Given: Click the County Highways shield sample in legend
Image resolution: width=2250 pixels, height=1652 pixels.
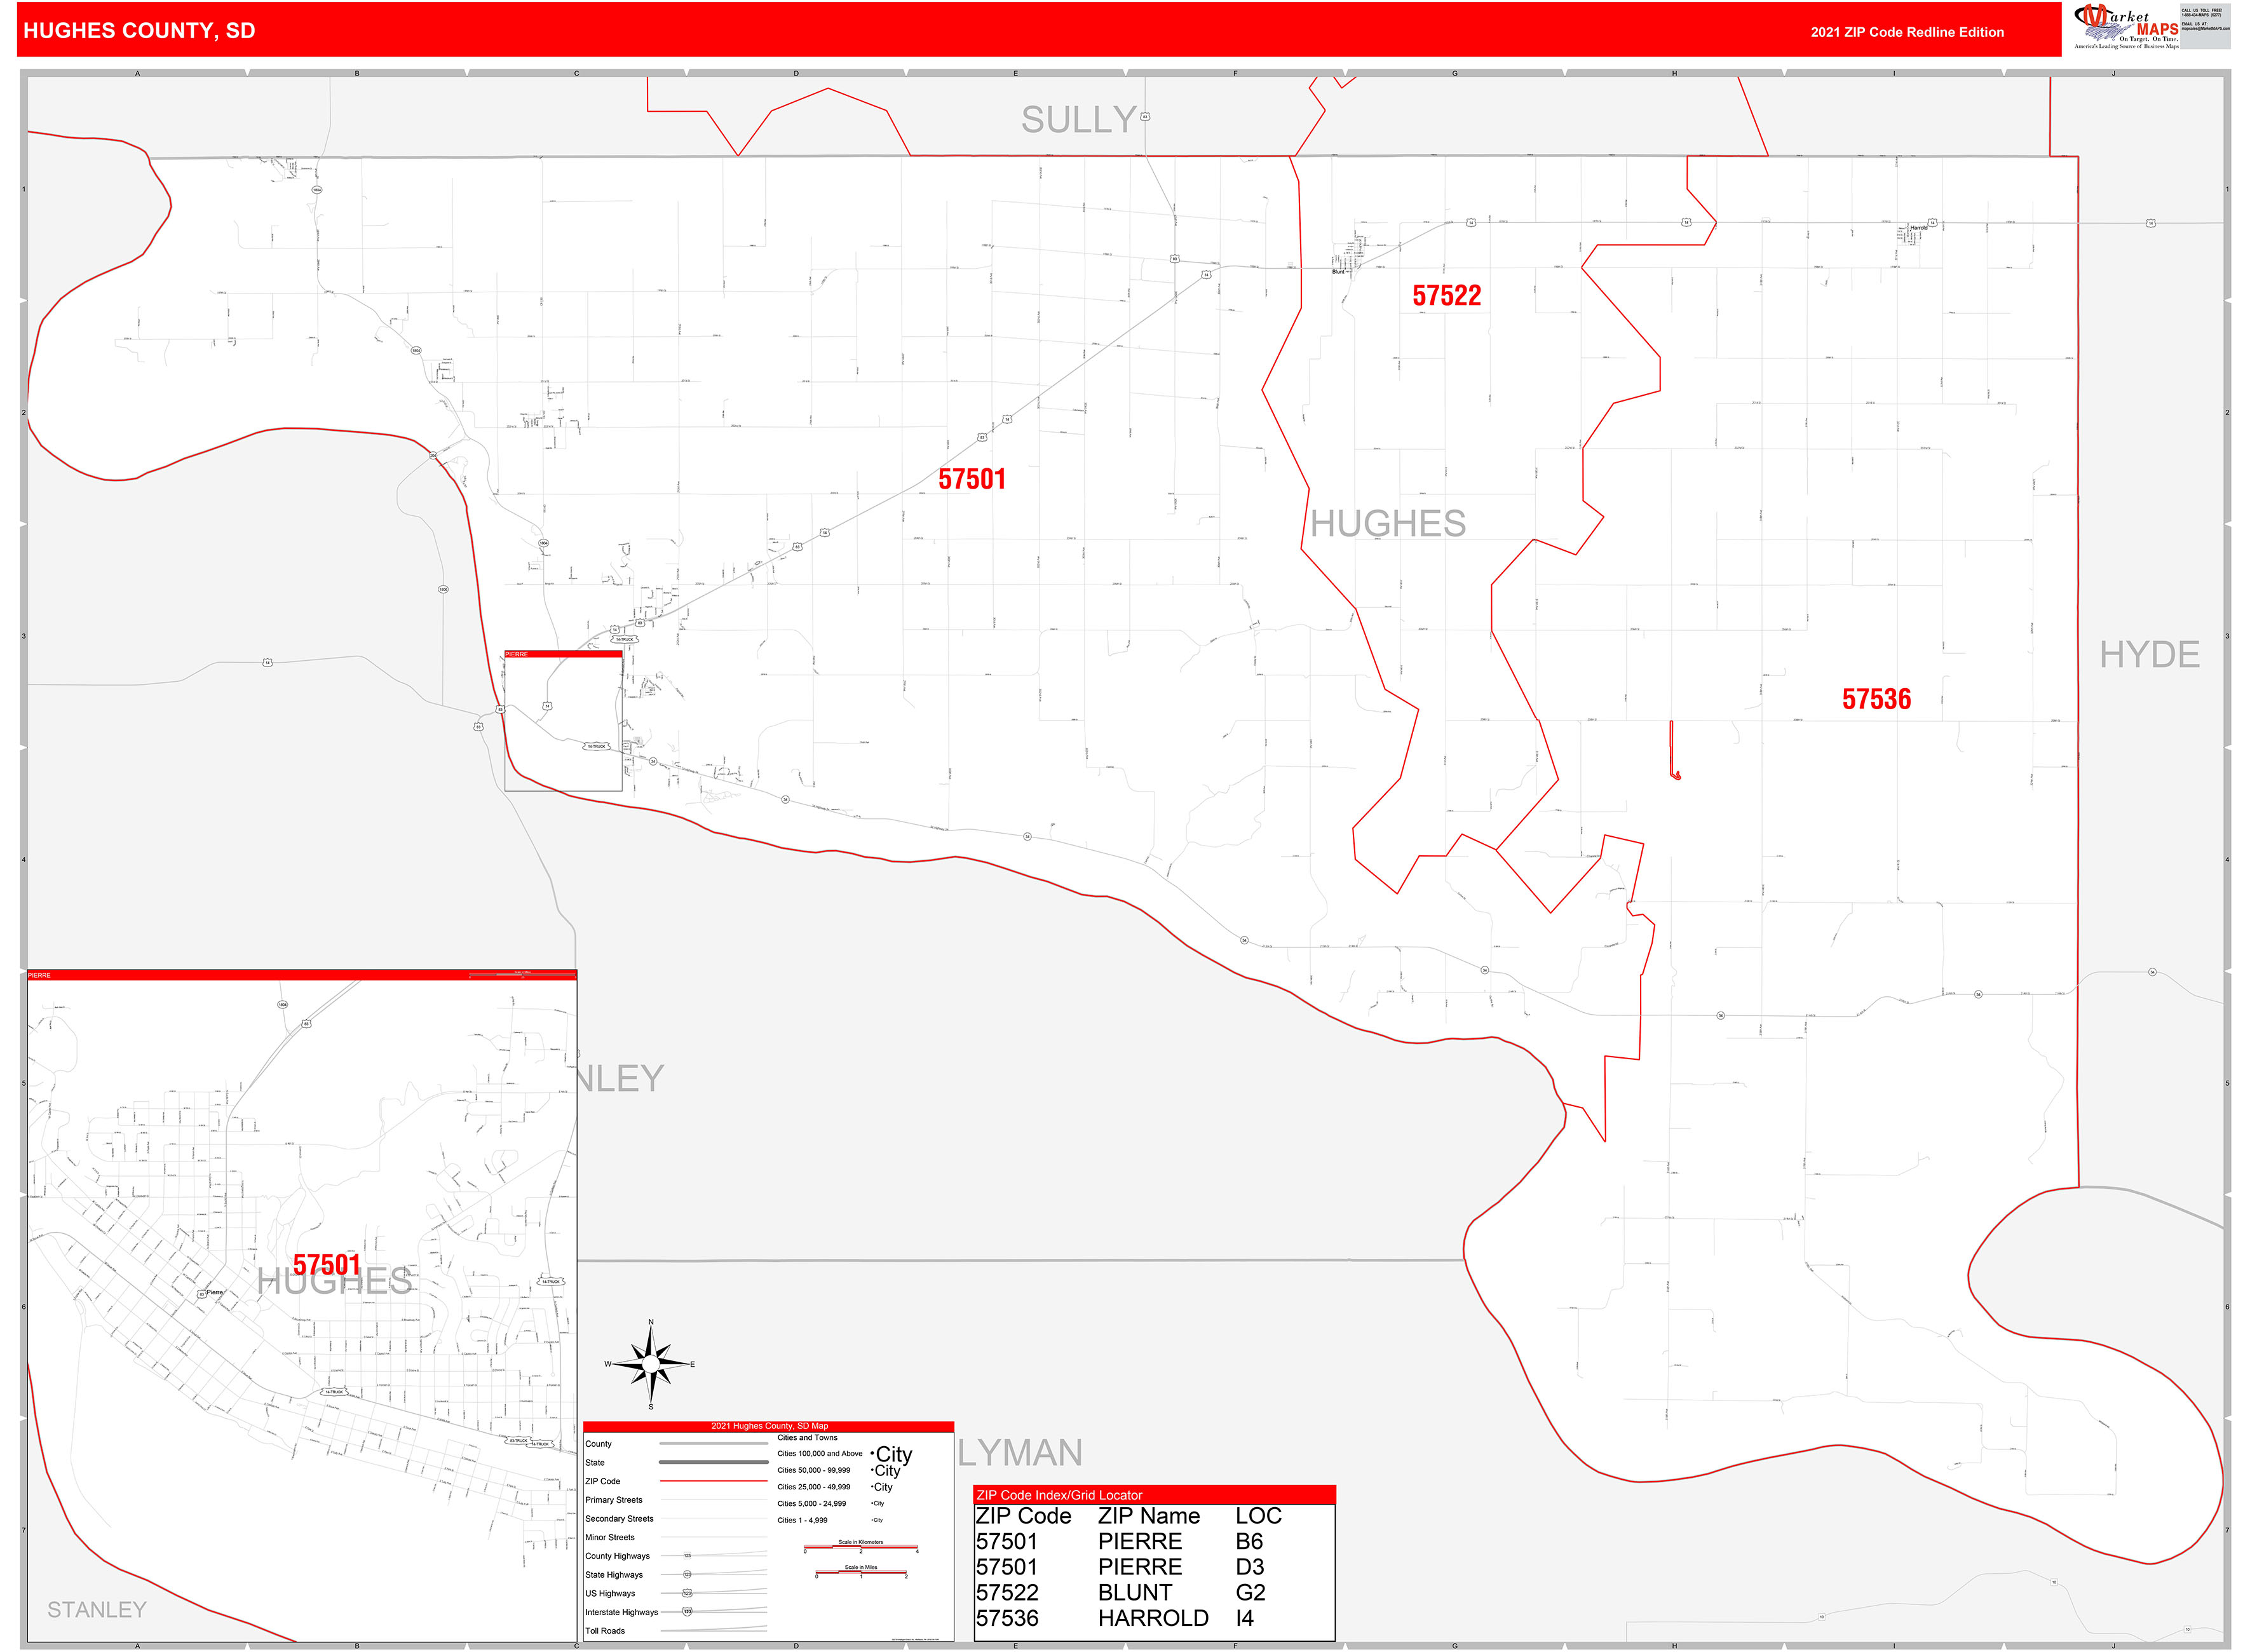Looking at the screenshot, I should (x=687, y=1556).
